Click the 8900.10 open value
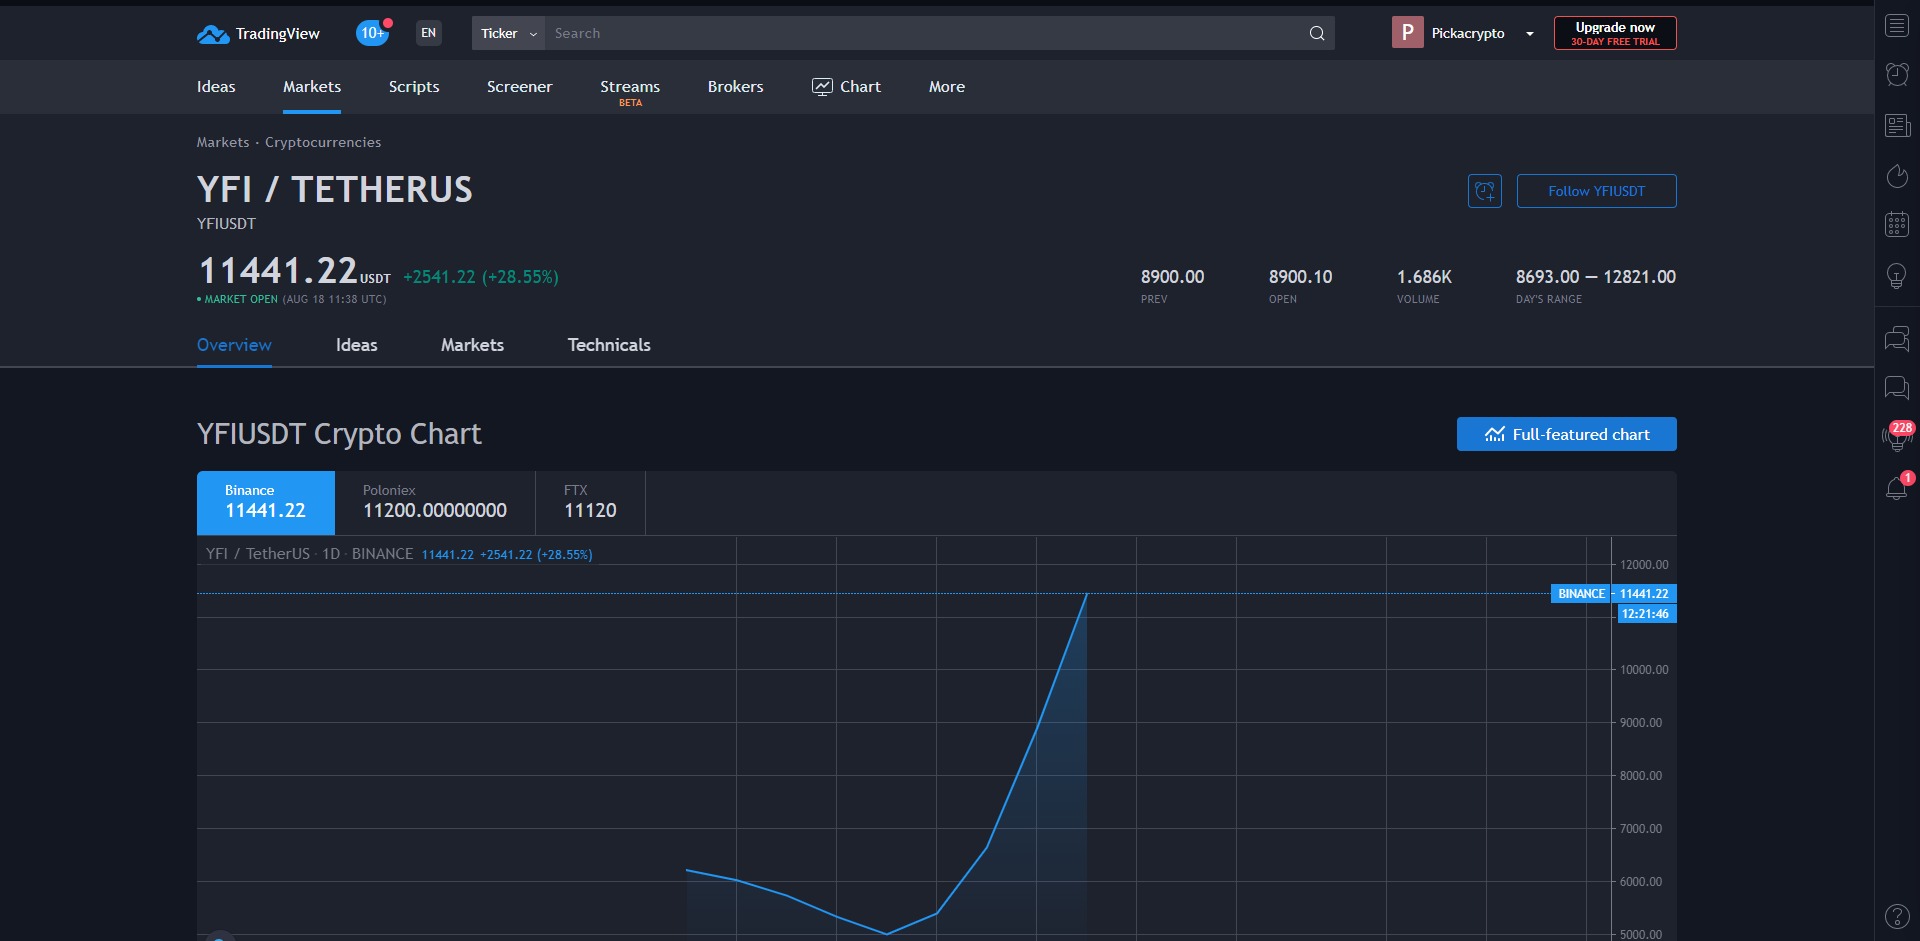Screen dimensions: 1920x941 (1300, 277)
